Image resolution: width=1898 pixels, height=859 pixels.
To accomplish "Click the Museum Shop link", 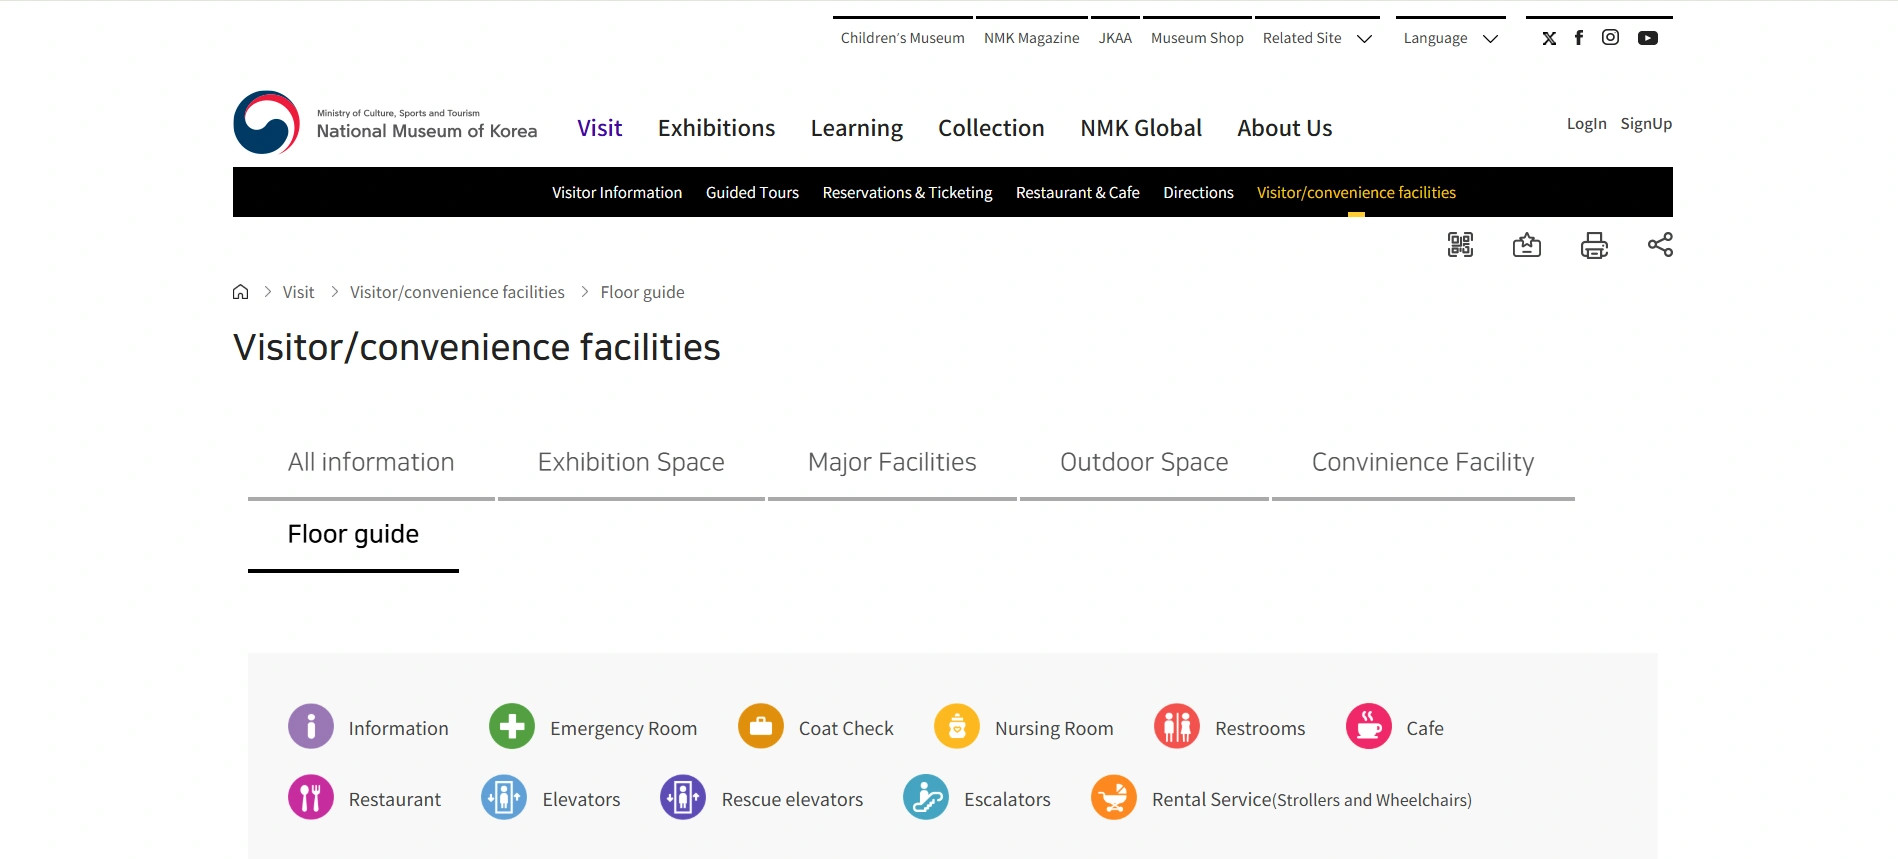I will click(x=1197, y=38).
